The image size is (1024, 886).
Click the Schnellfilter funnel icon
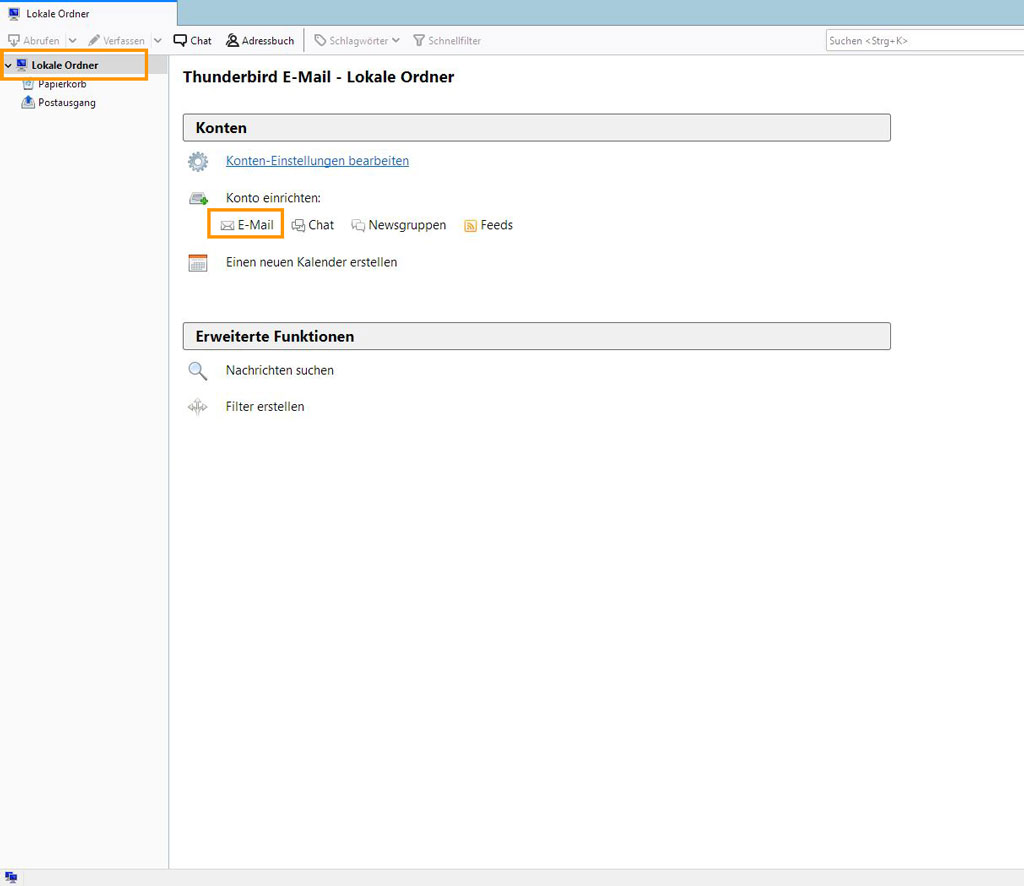[419, 40]
